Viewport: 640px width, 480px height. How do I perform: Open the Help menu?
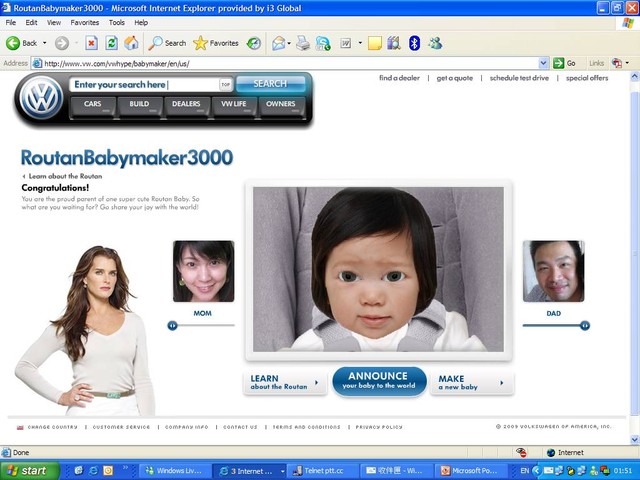141,22
